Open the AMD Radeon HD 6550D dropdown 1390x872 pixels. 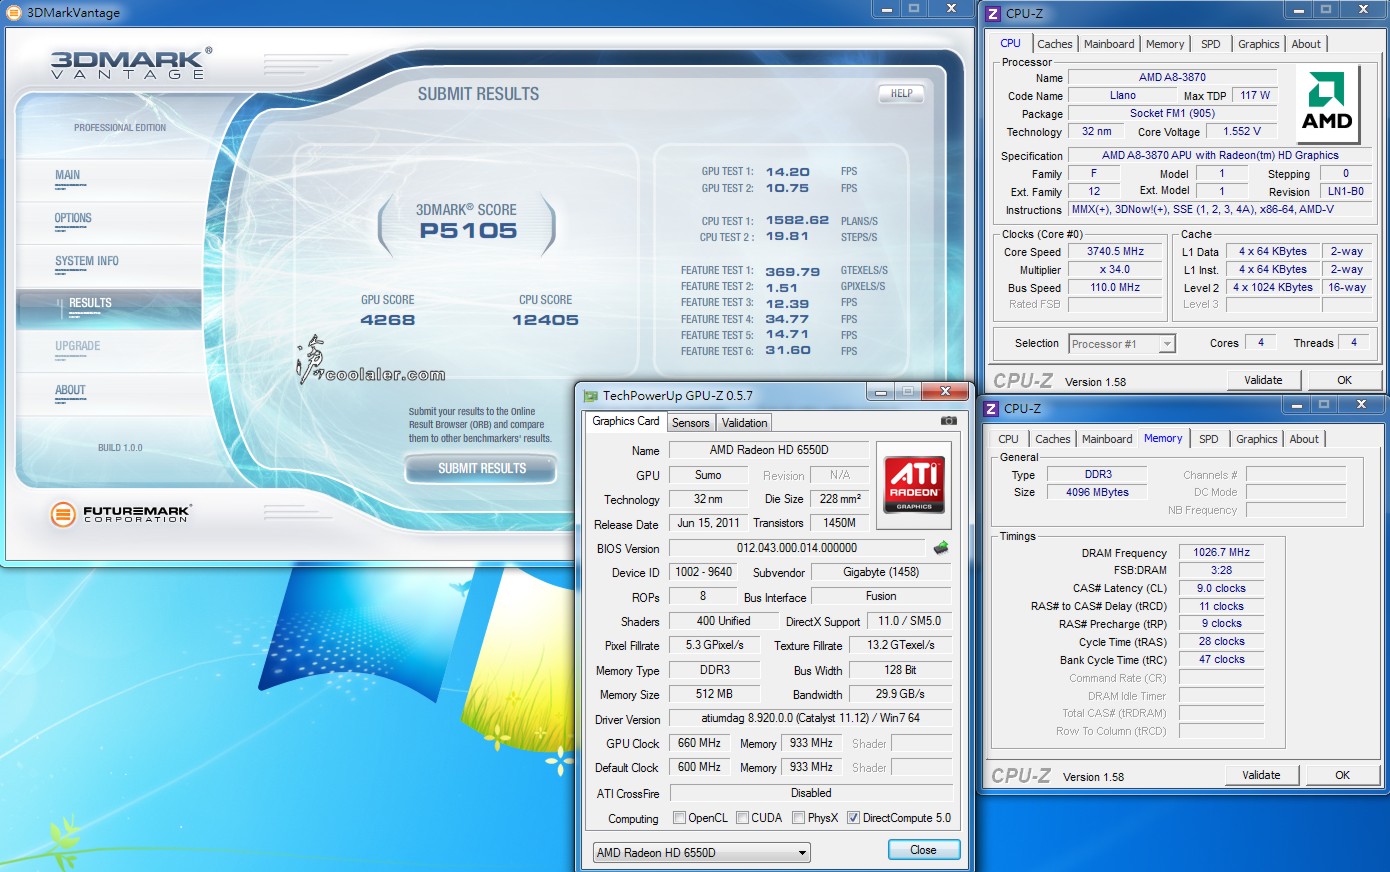tap(701, 853)
